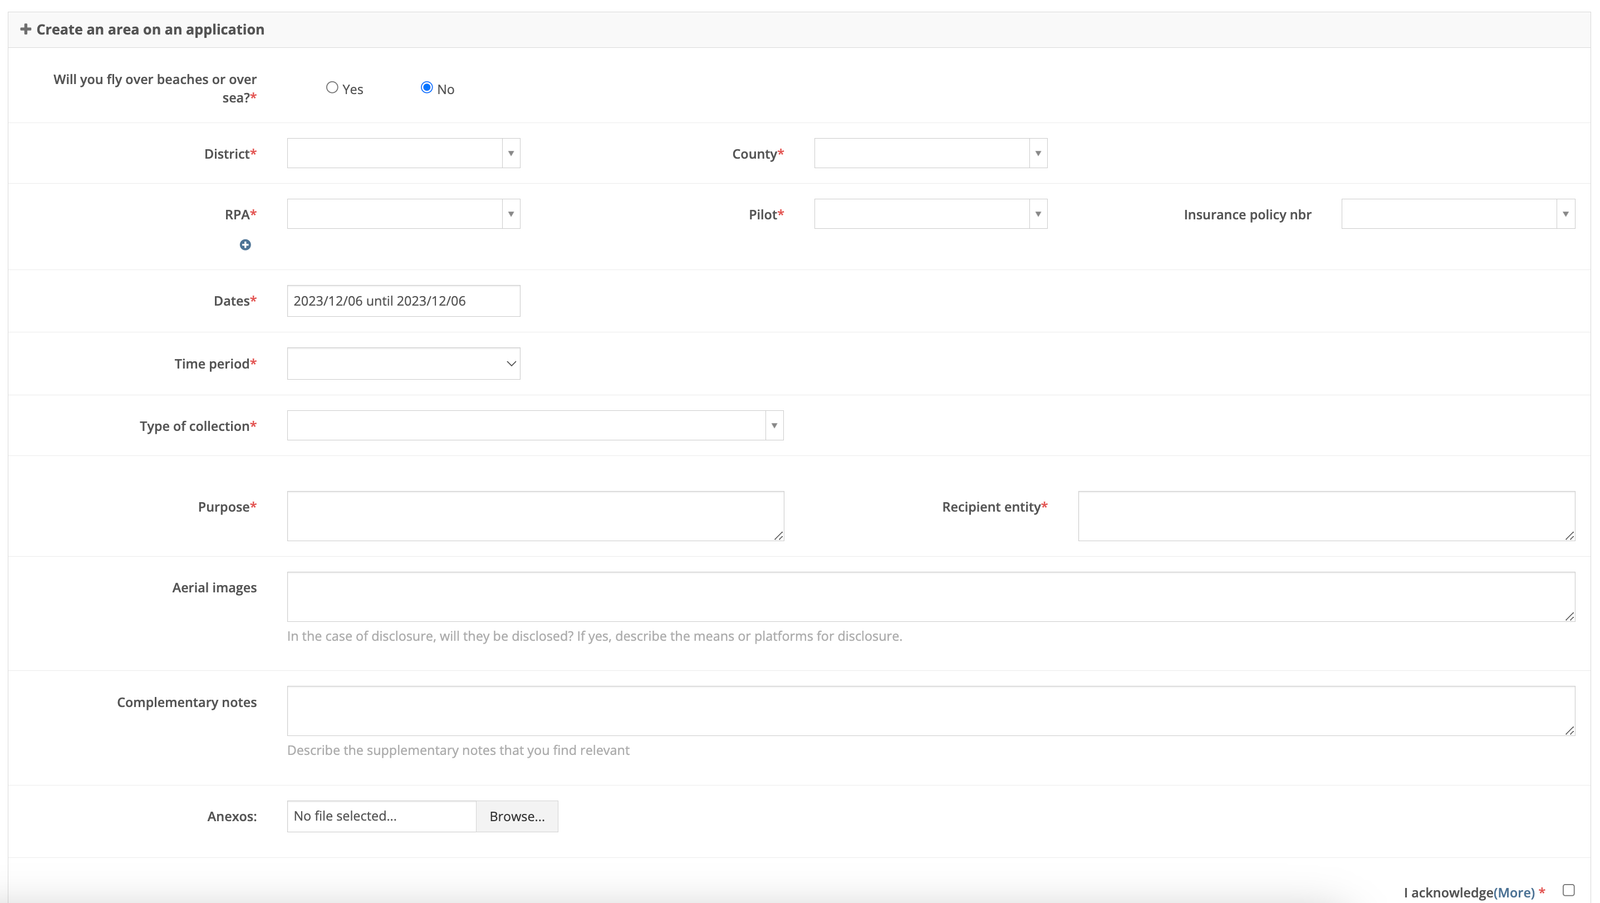Click the No file selected field
1600x903 pixels.
(381, 816)
